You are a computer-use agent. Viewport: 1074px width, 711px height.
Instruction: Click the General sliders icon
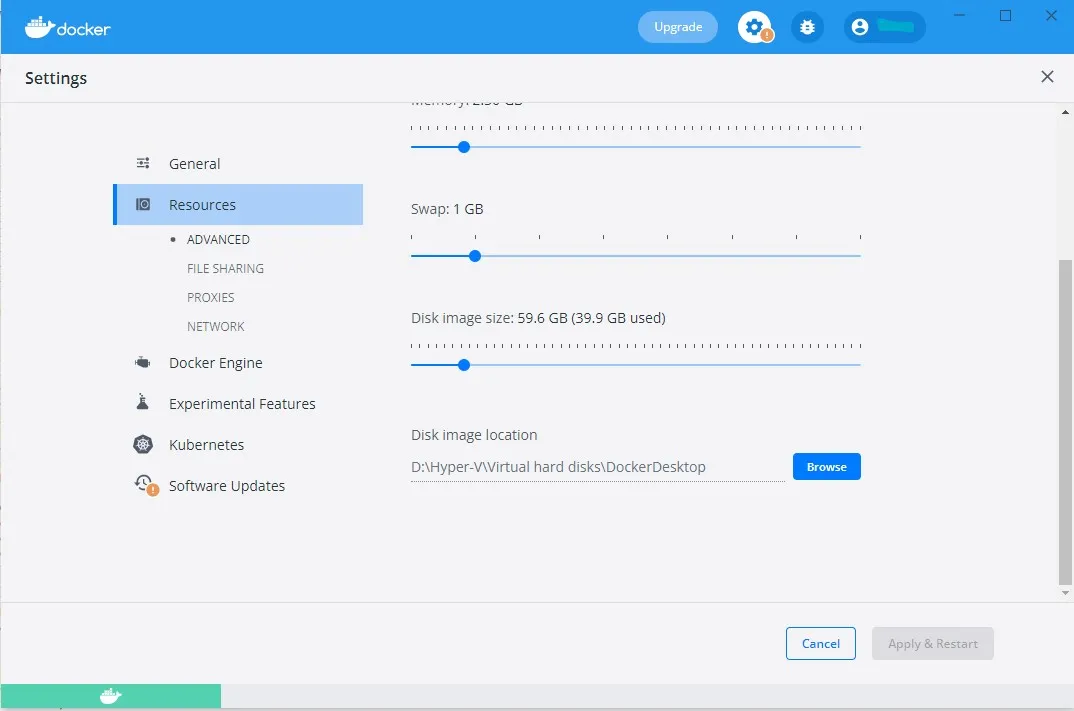click(143, 163)
